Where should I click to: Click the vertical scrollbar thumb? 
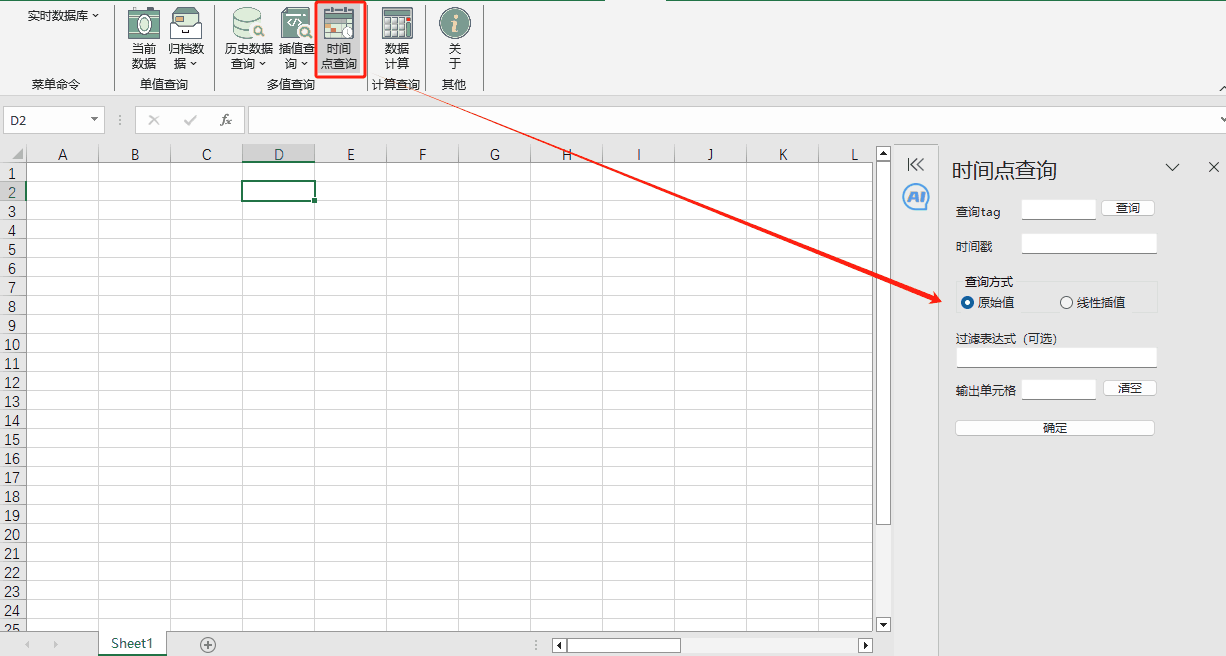click(883, 343)
